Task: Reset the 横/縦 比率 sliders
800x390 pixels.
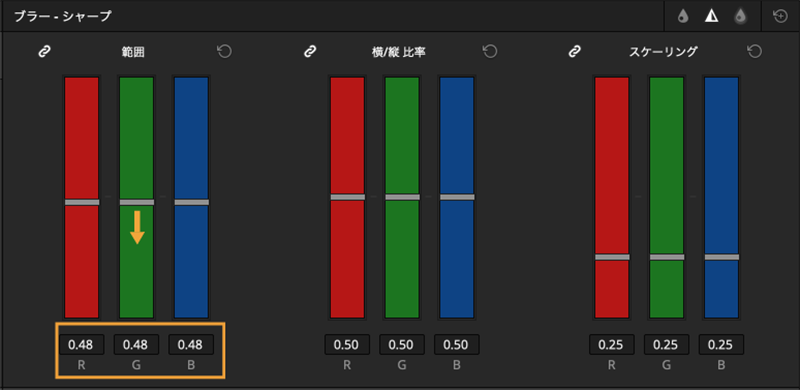Action: click(x=490, y=52)
